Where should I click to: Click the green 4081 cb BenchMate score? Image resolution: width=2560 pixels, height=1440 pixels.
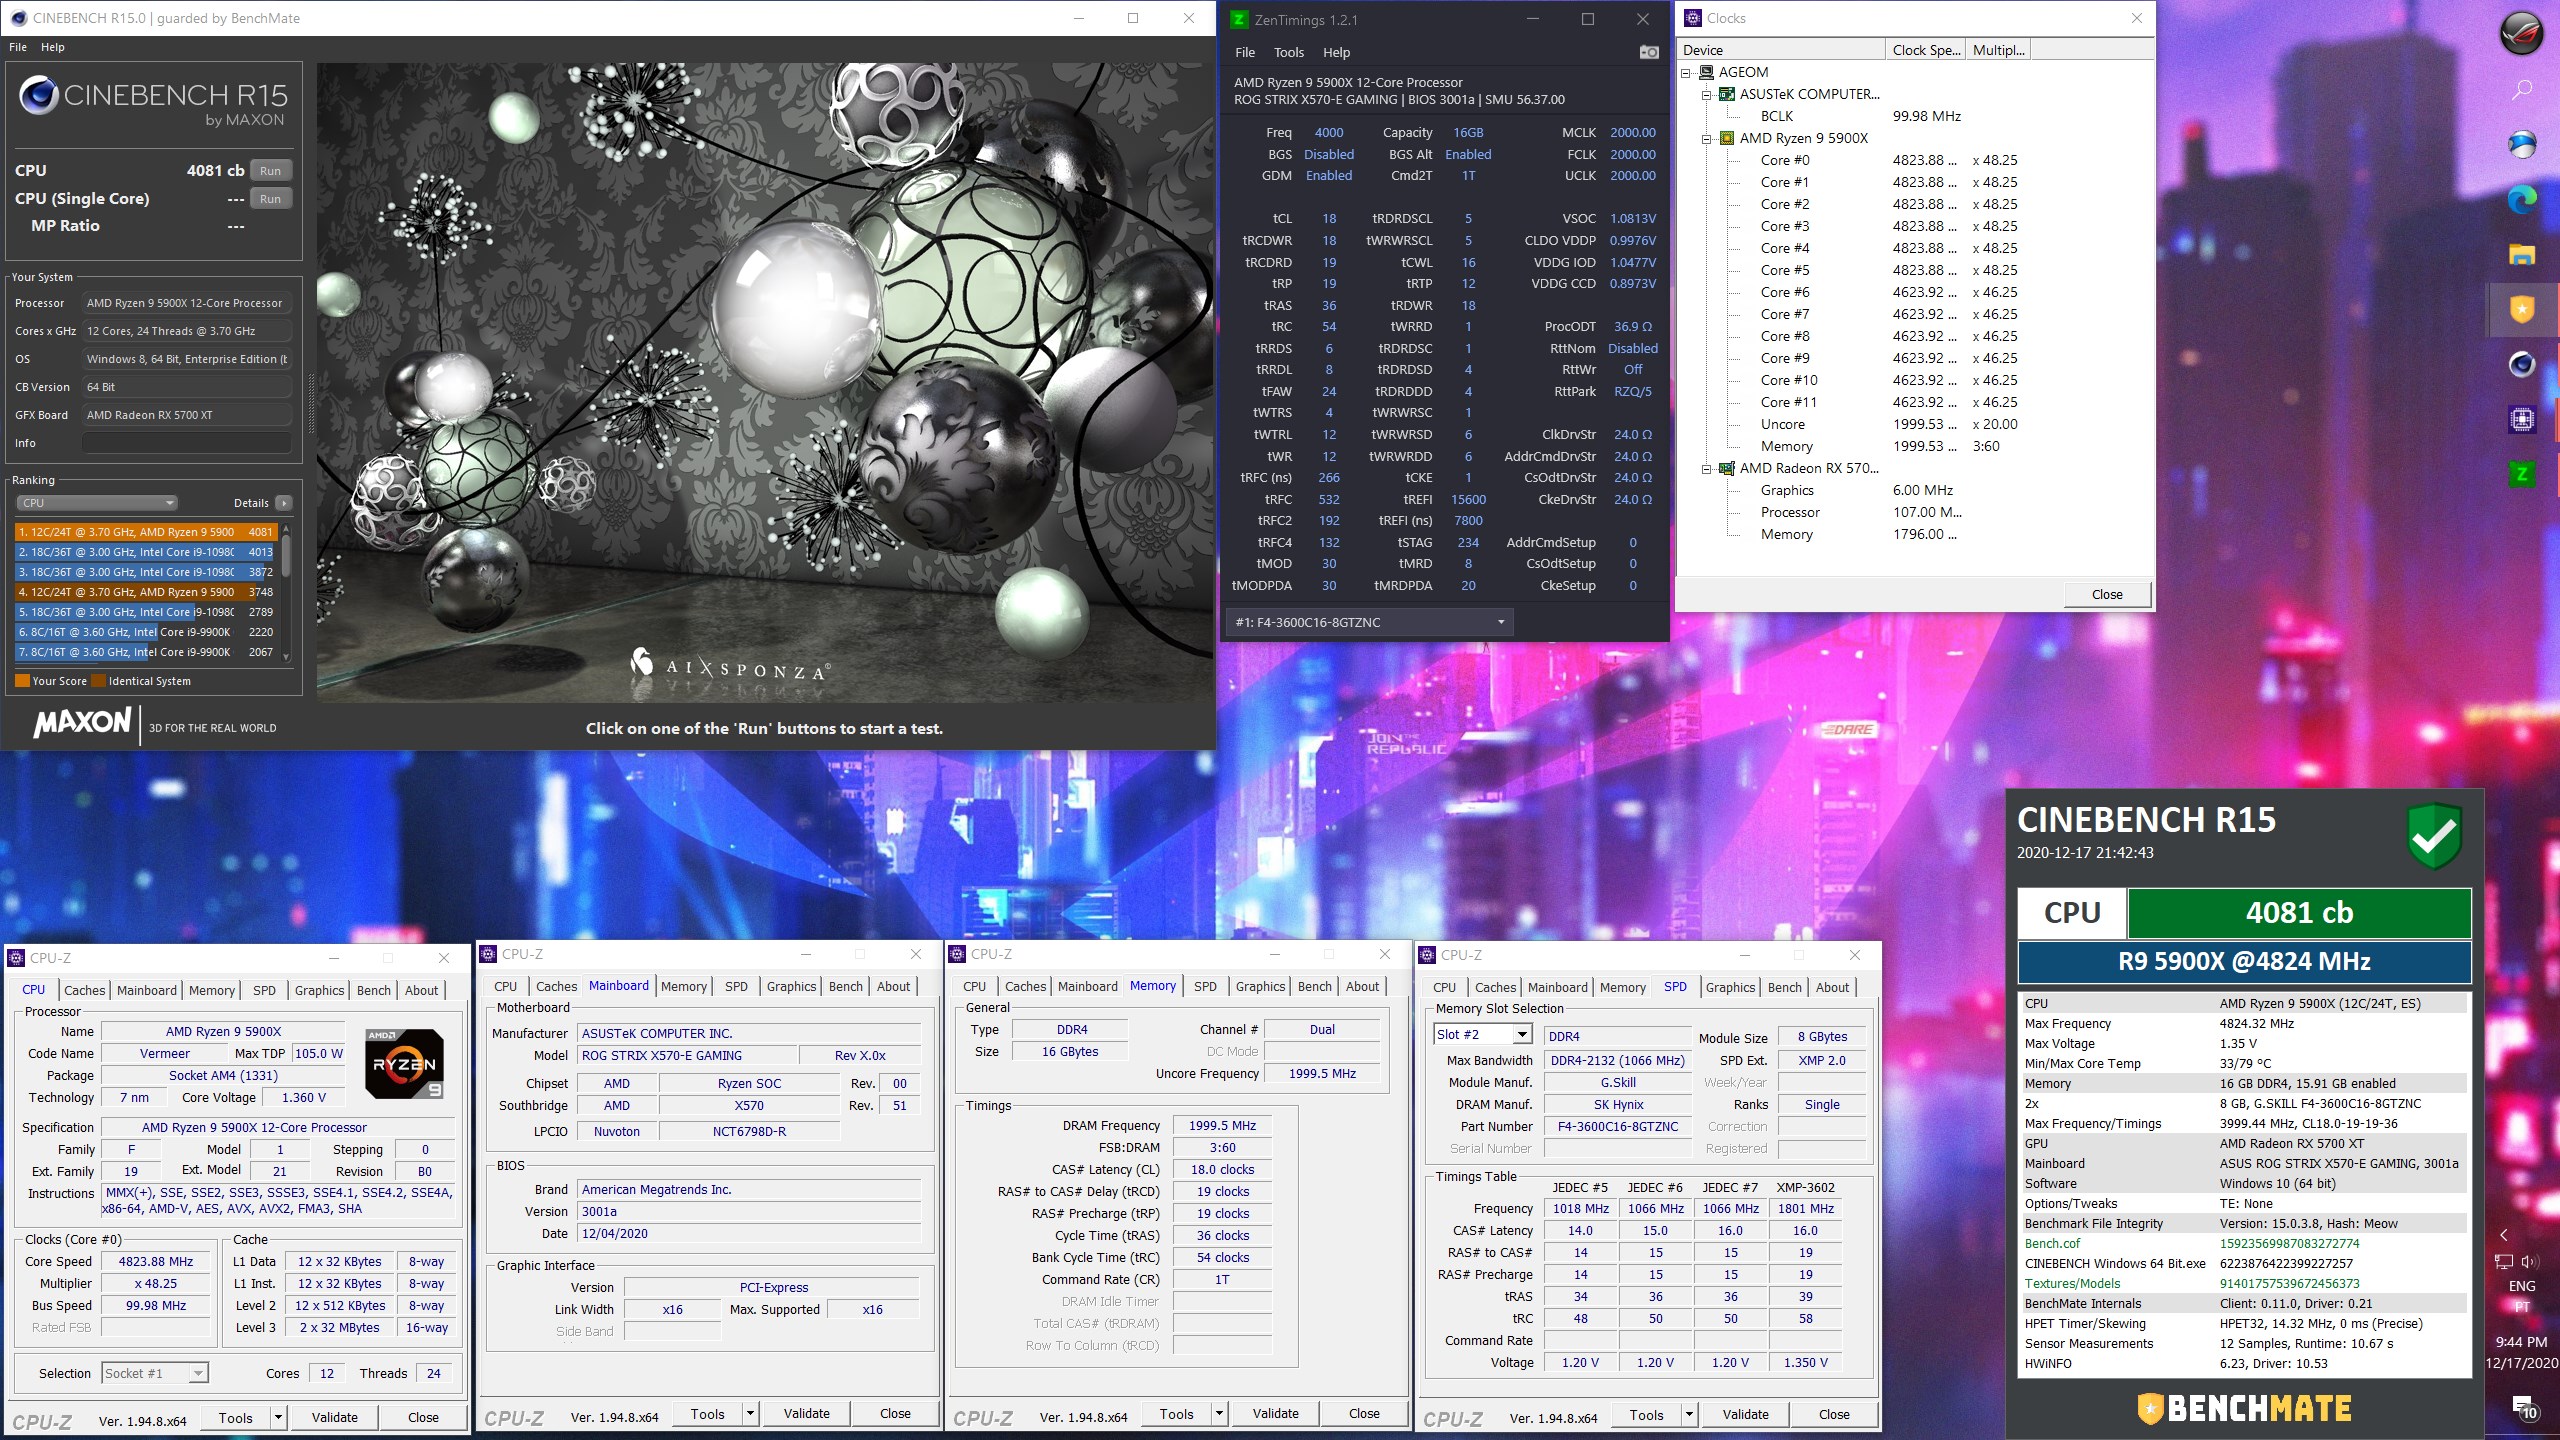coord(2299,913)
